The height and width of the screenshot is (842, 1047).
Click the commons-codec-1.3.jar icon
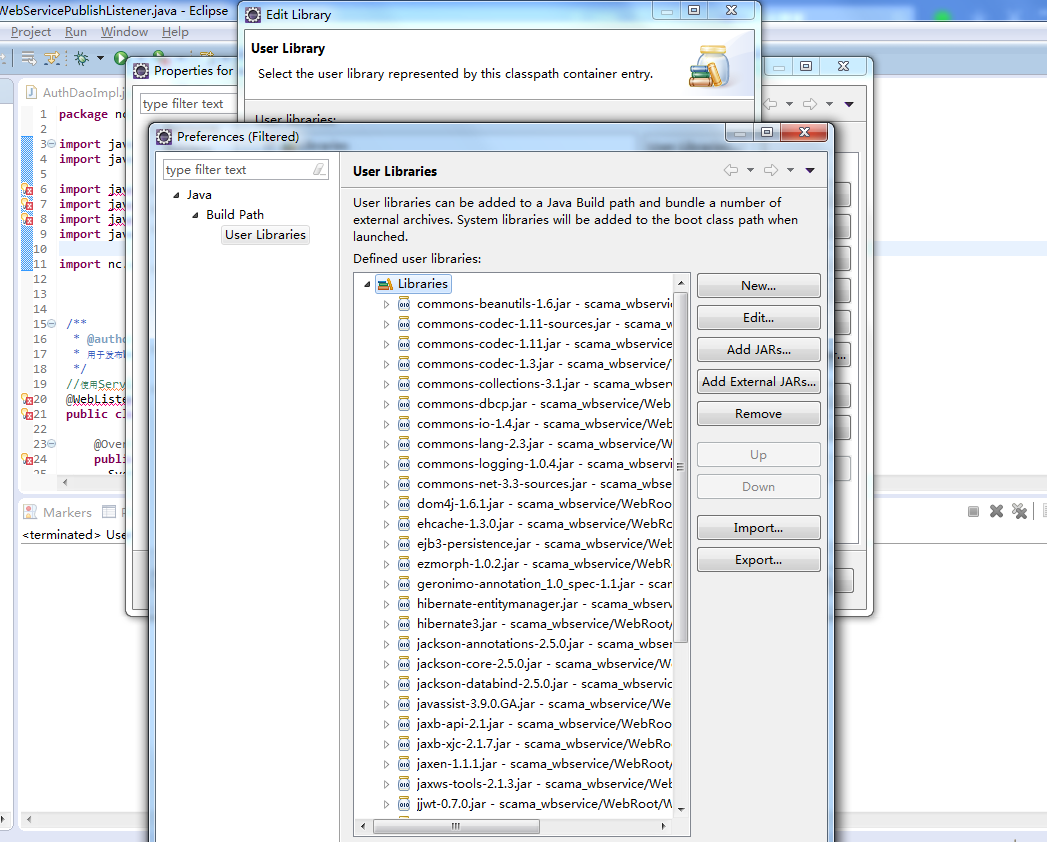[404, 365]
